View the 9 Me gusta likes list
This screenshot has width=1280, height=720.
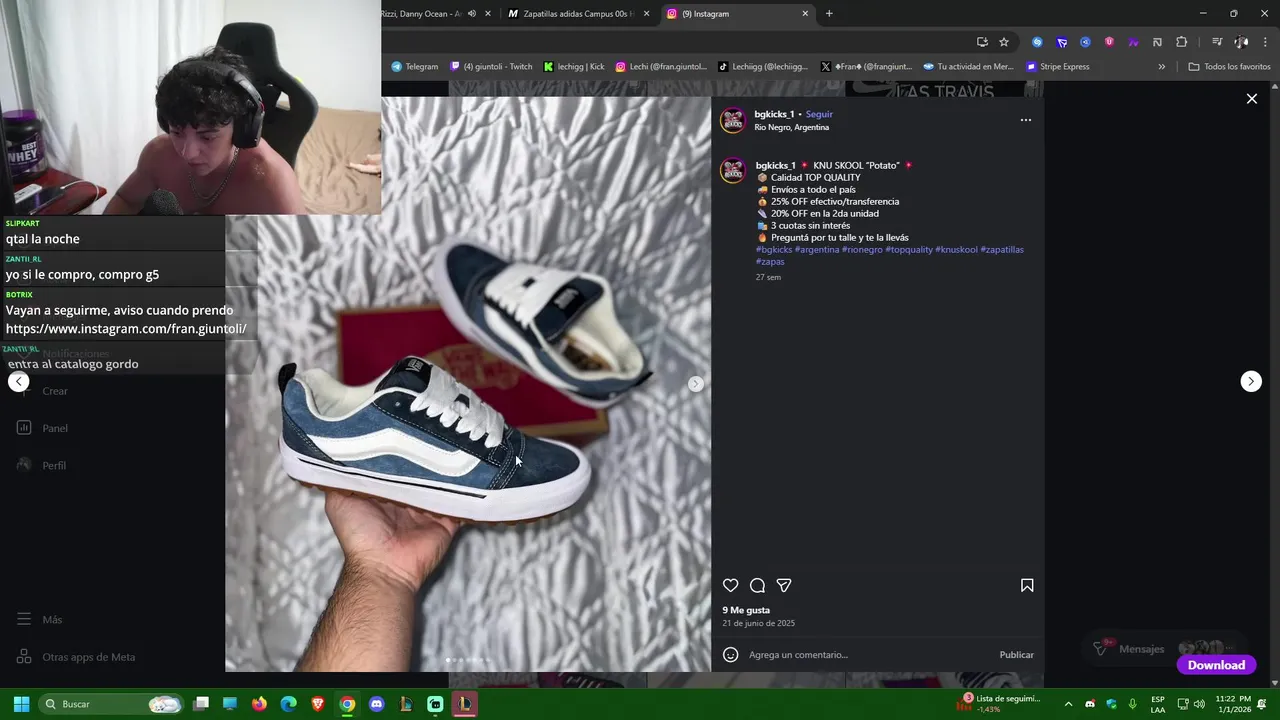click(x=746, y=610)
